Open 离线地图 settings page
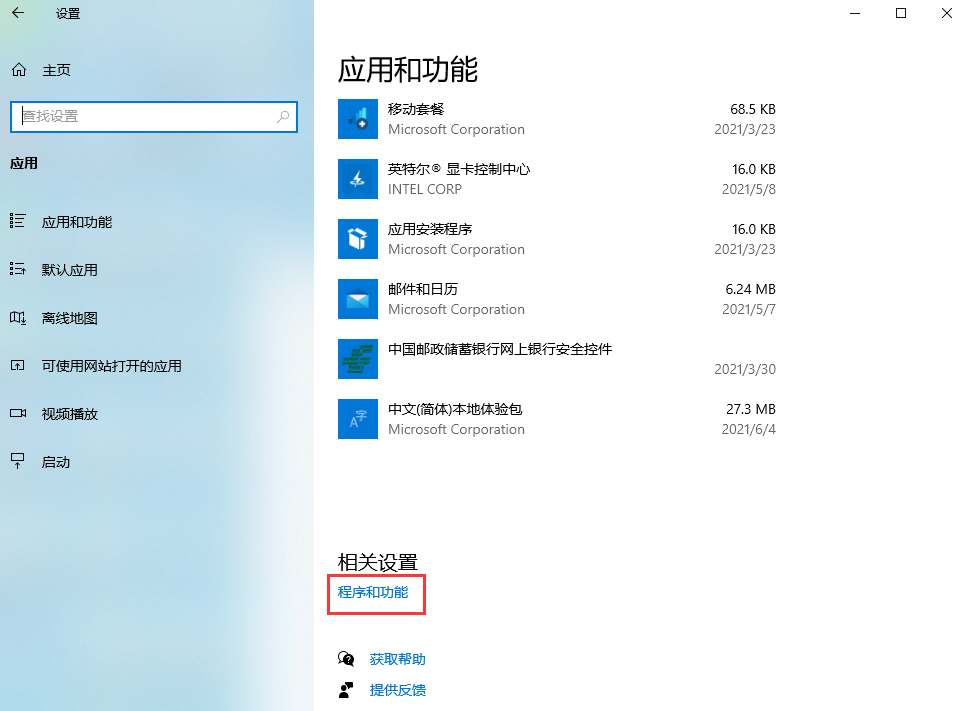This screenshot has height=711, width=961. pyautogui.click(x=69, y=318)
